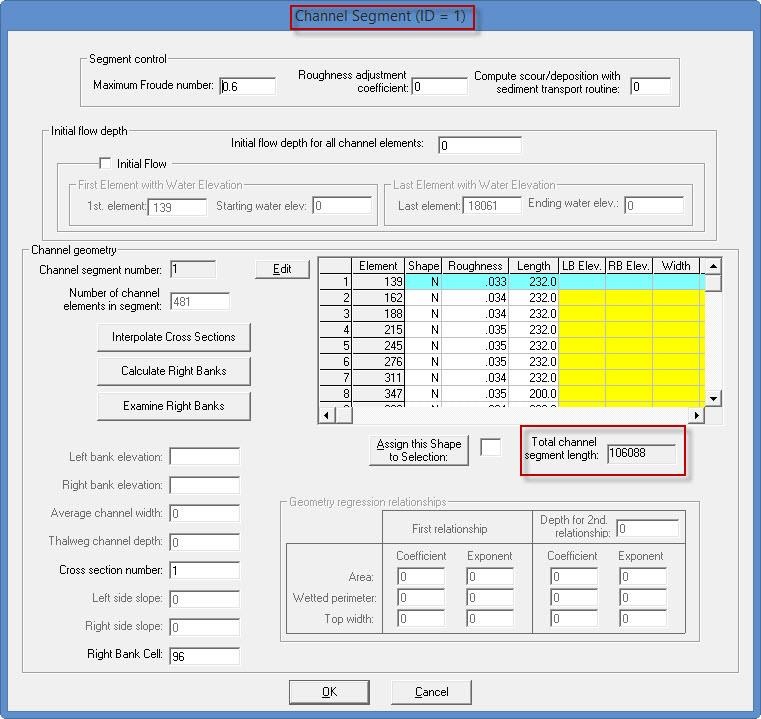Click the Maximum Froude number field
Image resolution: width=761 pixels, height=719 pixels.
[x=247, y=86]
